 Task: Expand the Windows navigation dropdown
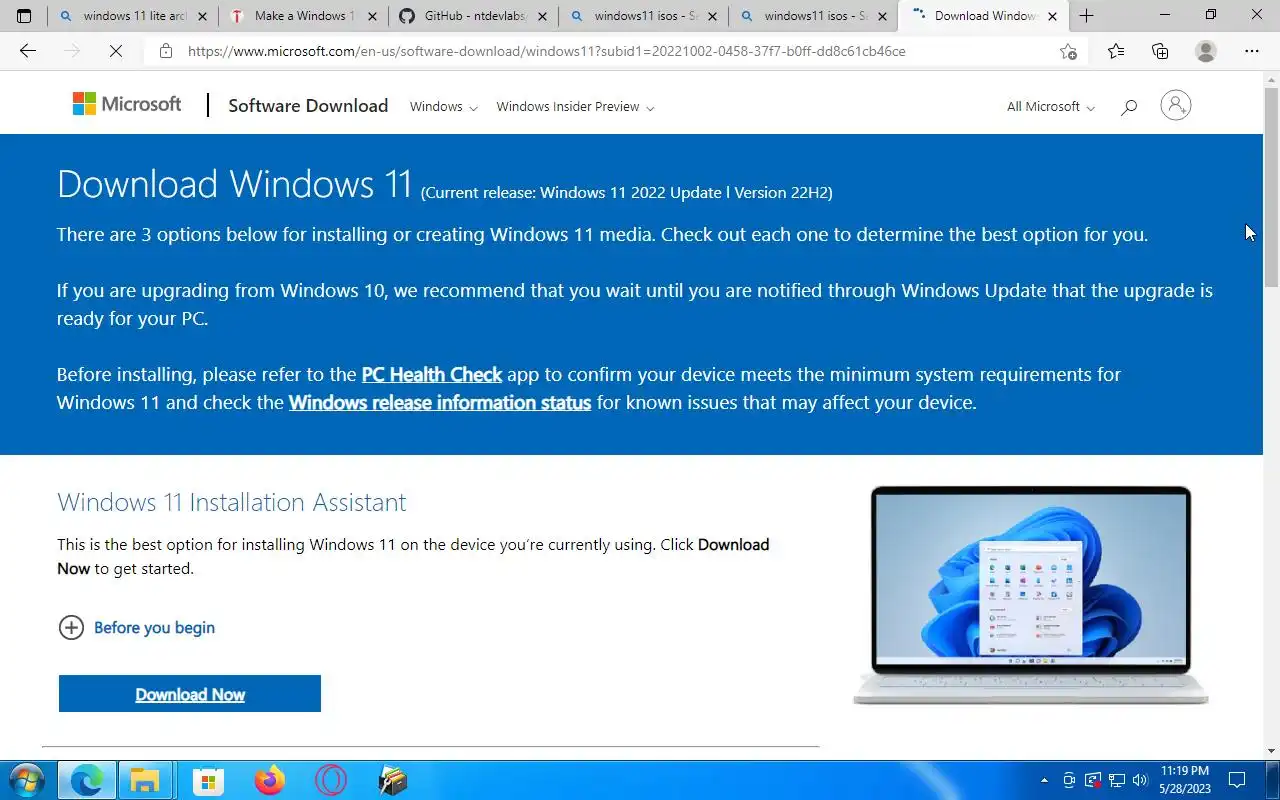[444, 107]
